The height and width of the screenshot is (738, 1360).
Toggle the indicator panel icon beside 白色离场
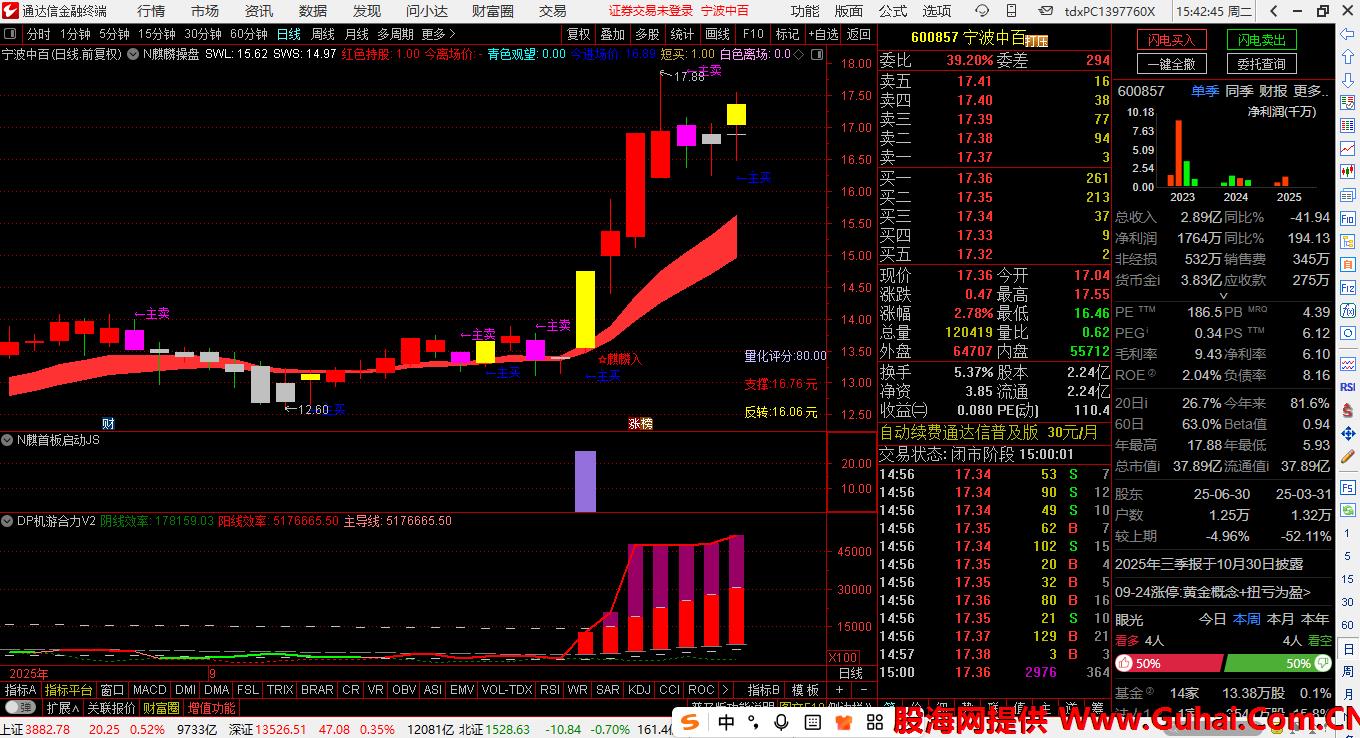798,54
